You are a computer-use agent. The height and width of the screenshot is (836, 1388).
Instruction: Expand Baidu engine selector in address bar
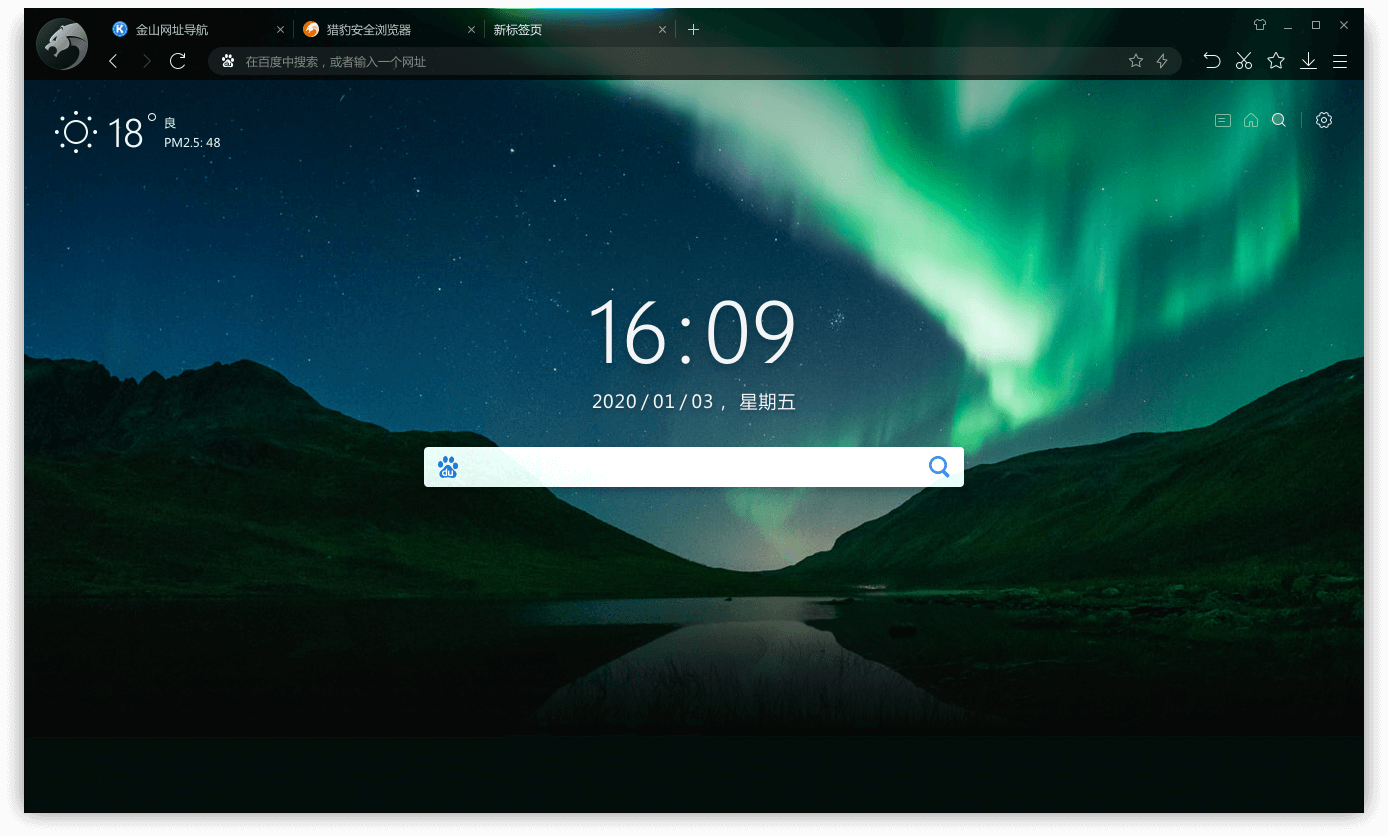[x=228, y=61]
